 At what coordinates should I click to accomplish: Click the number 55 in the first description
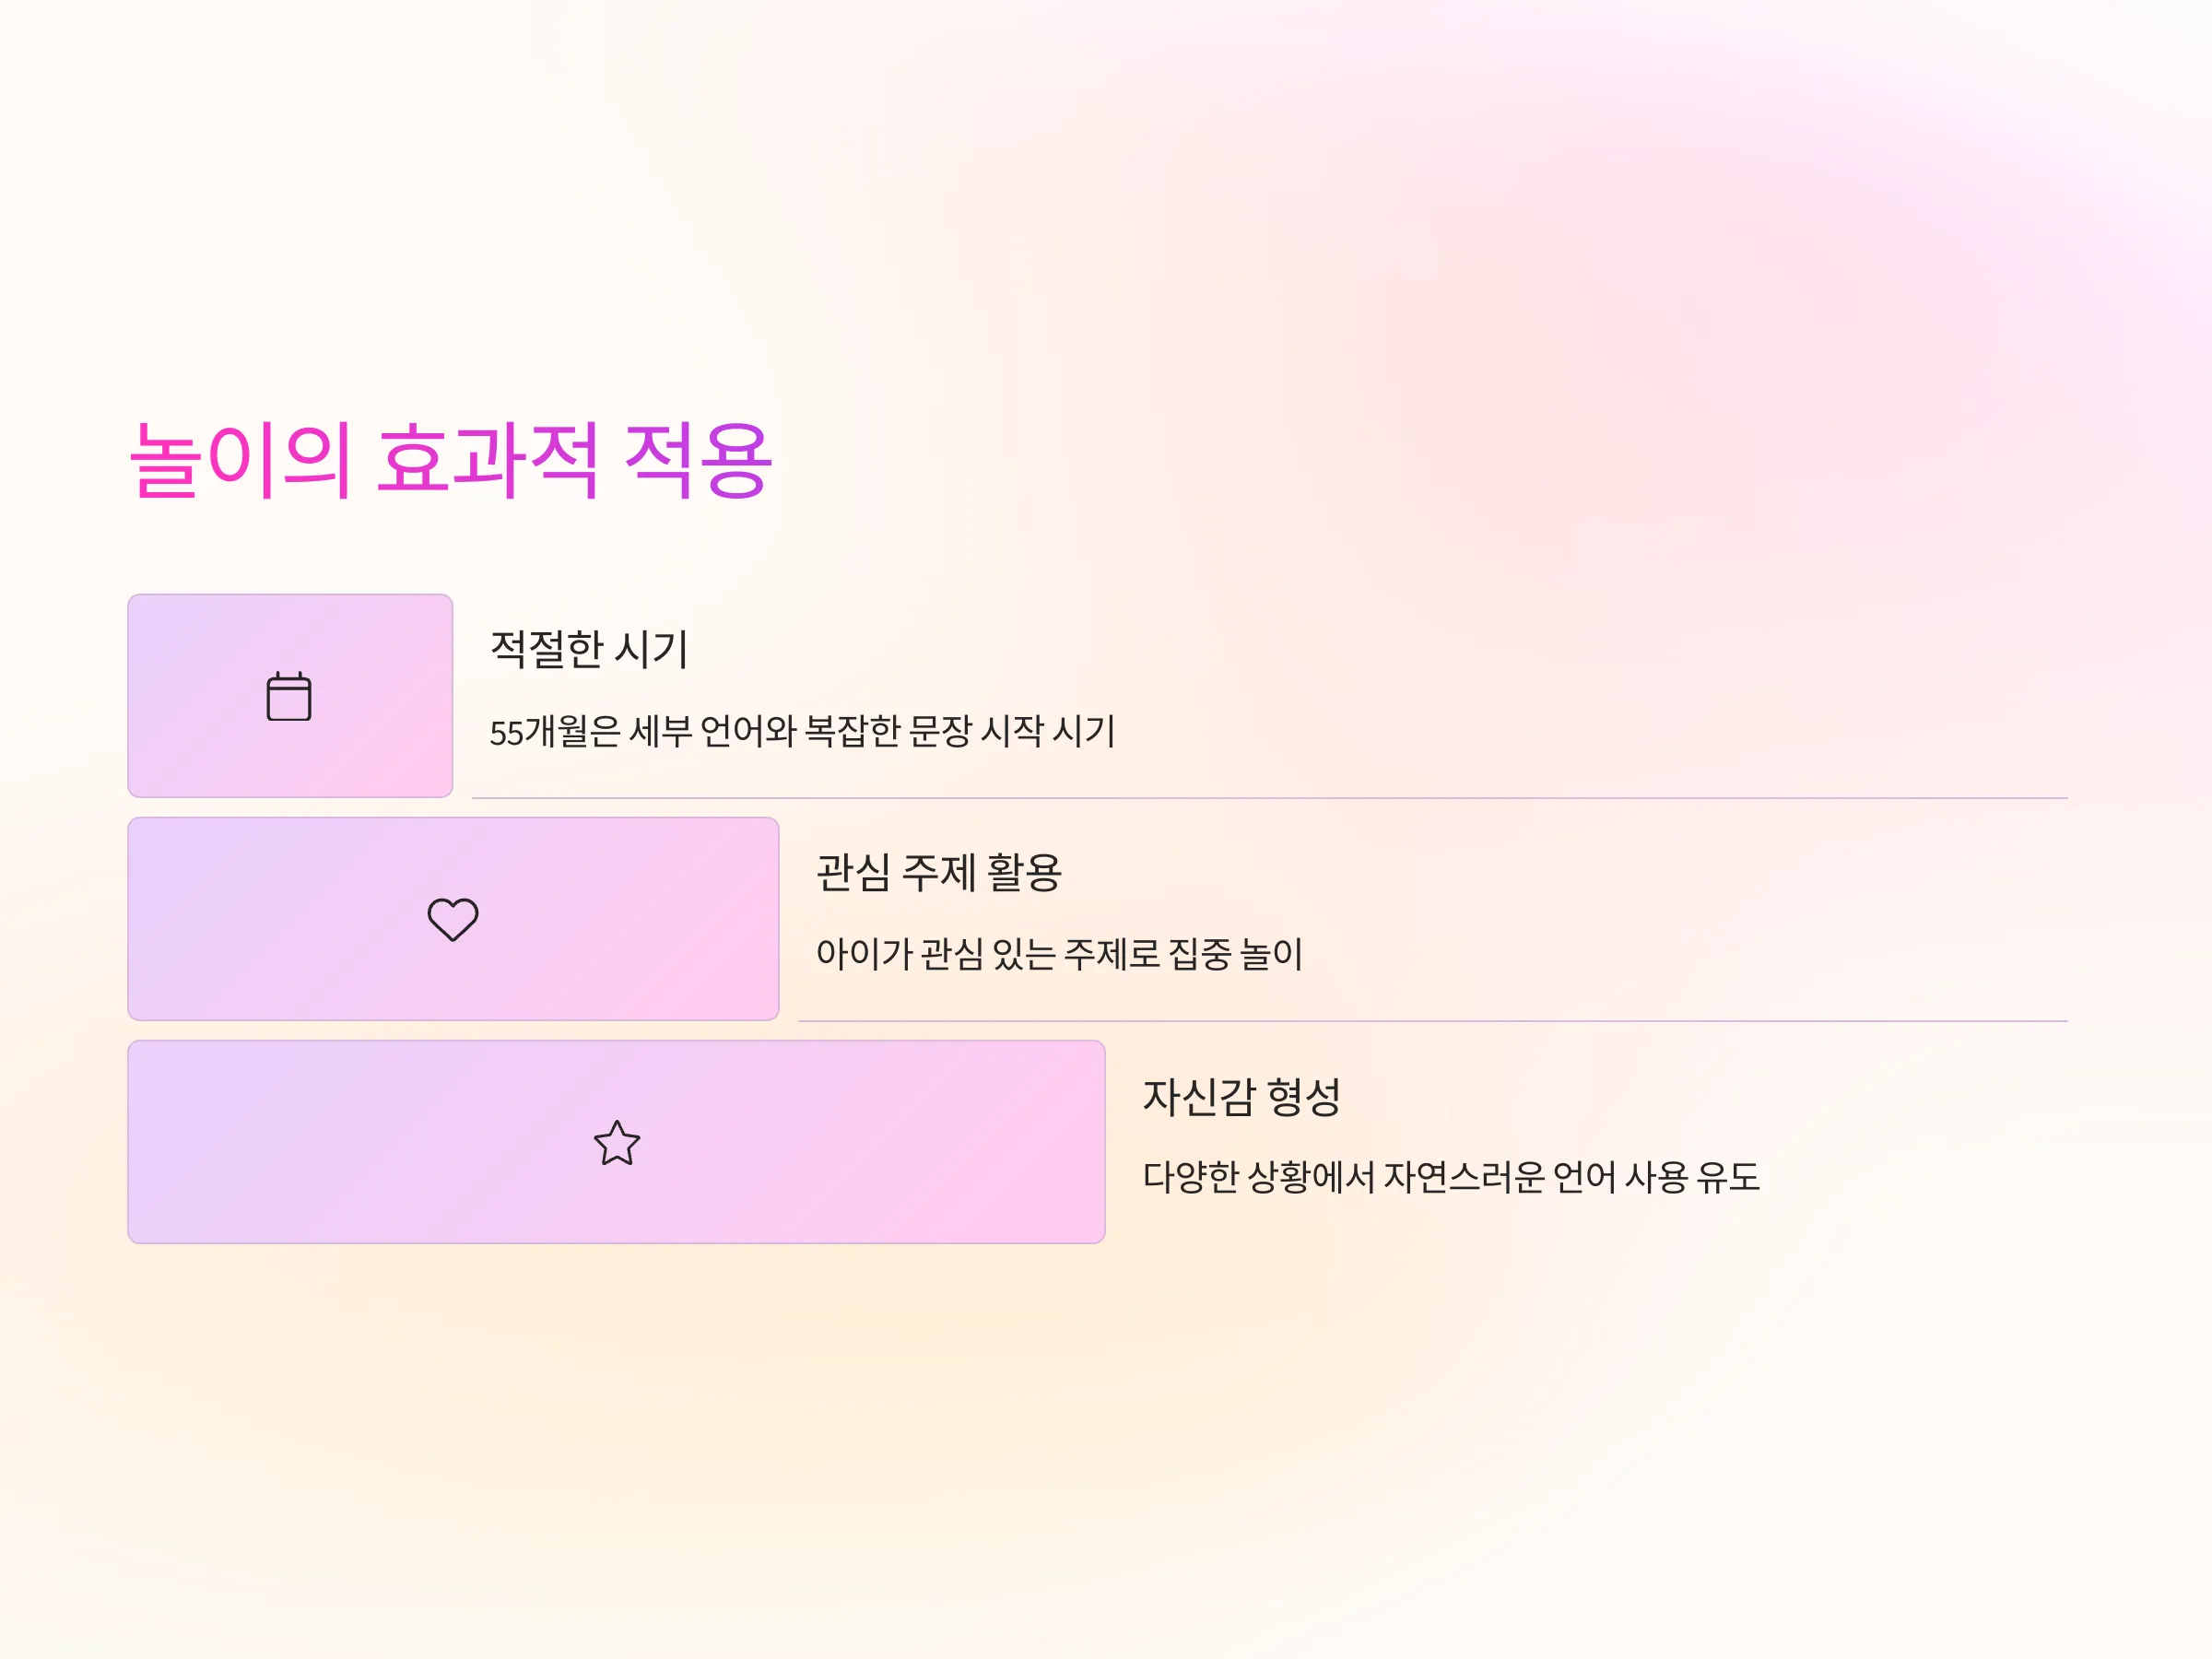tap(506, 733)
